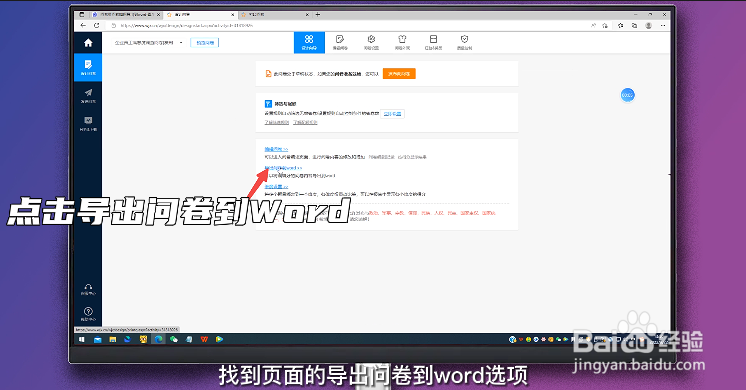Open the red WPS icon on the taskbar
Screen dimensions: 746x390
pyautogui.click(x=204, y=339)
